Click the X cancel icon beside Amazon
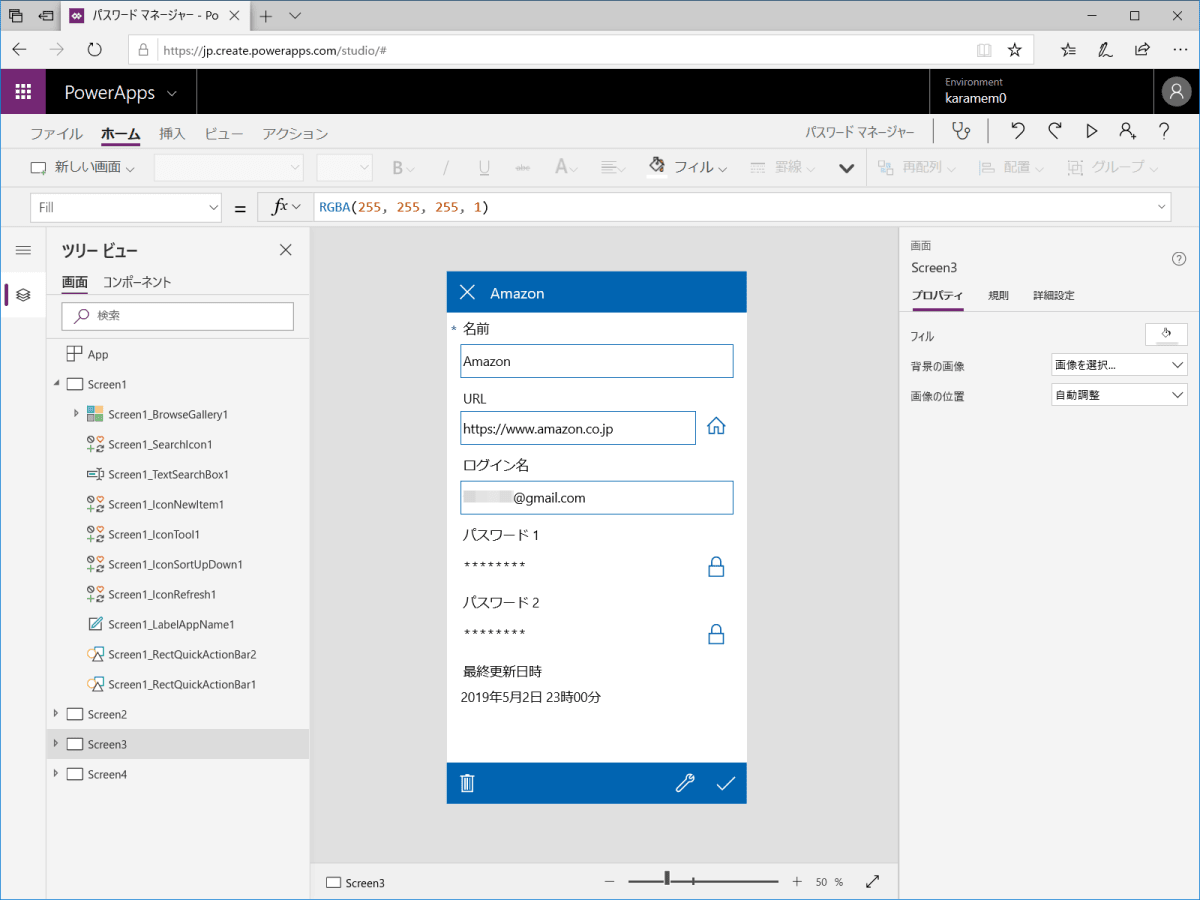This screenshot has width=1200, height=900. pyautogui.click(x=467, y=292)
